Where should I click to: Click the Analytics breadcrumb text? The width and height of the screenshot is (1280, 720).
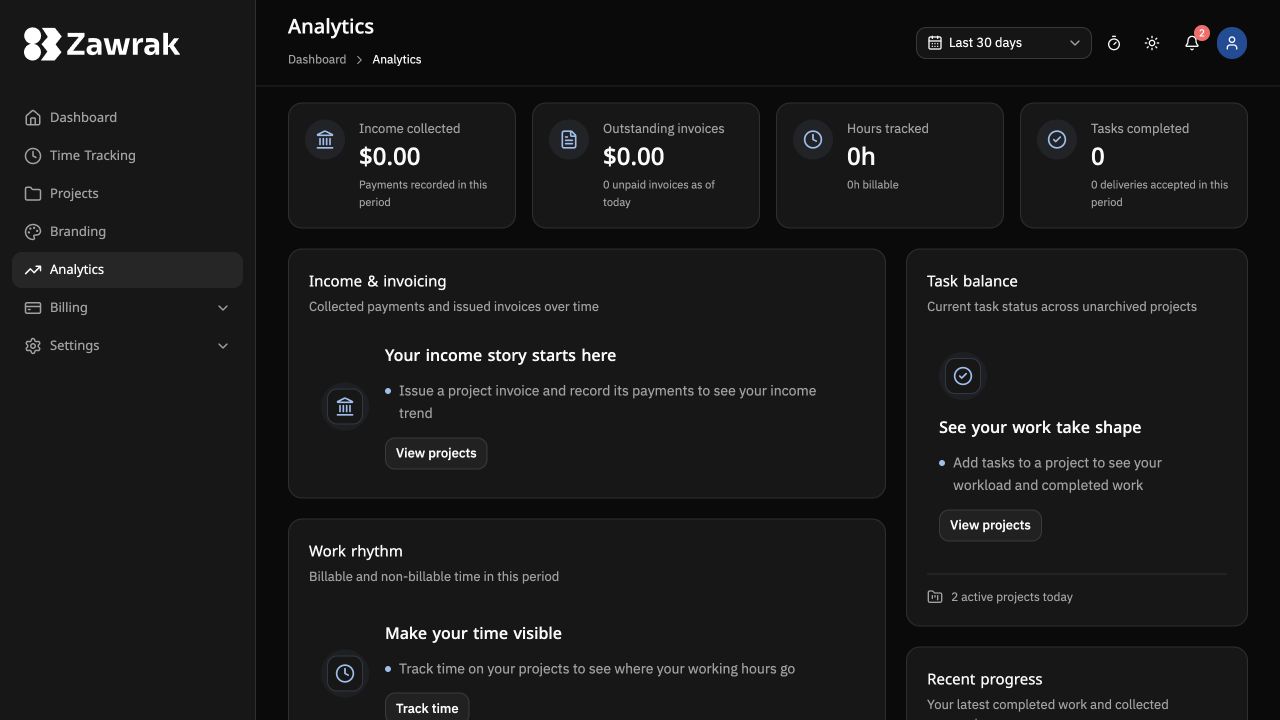tap(397, 59)
